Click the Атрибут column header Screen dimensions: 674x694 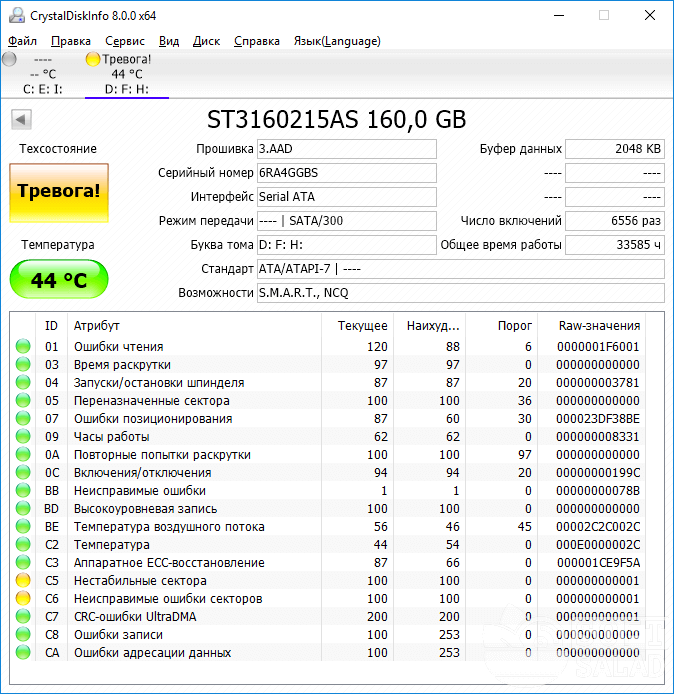click(x=194, y=326)
